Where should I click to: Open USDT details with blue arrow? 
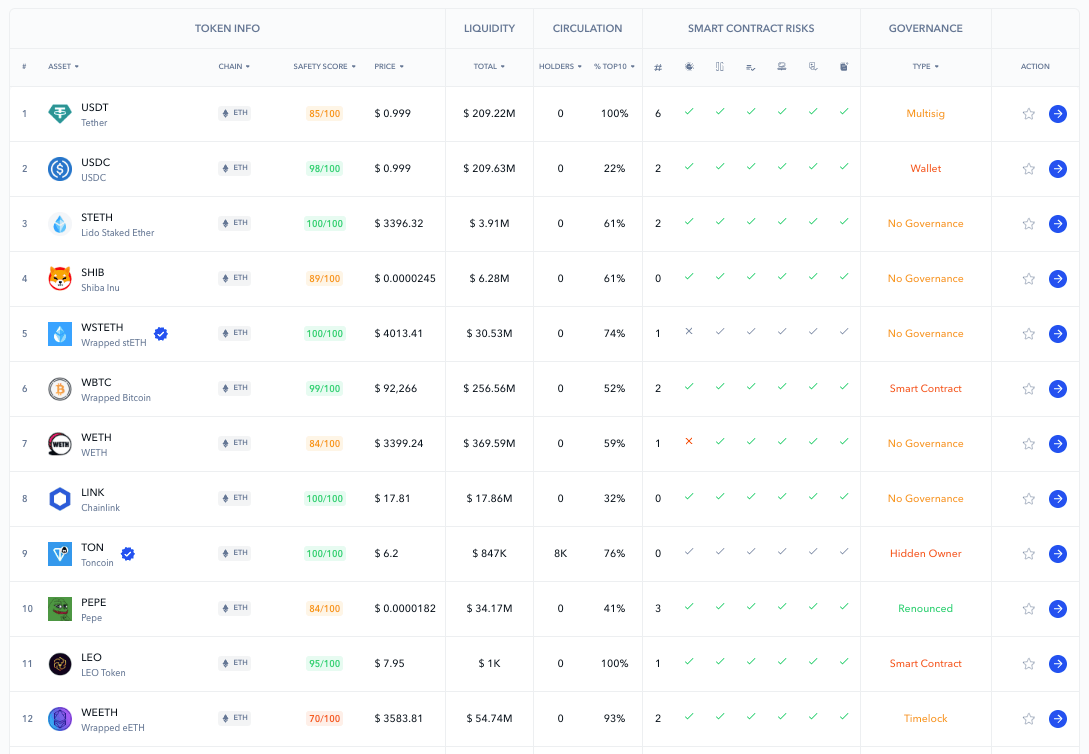1058,113
